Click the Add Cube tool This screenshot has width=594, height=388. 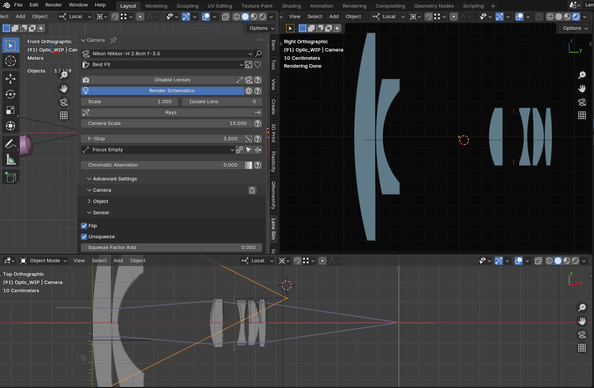tap(10, 177)
